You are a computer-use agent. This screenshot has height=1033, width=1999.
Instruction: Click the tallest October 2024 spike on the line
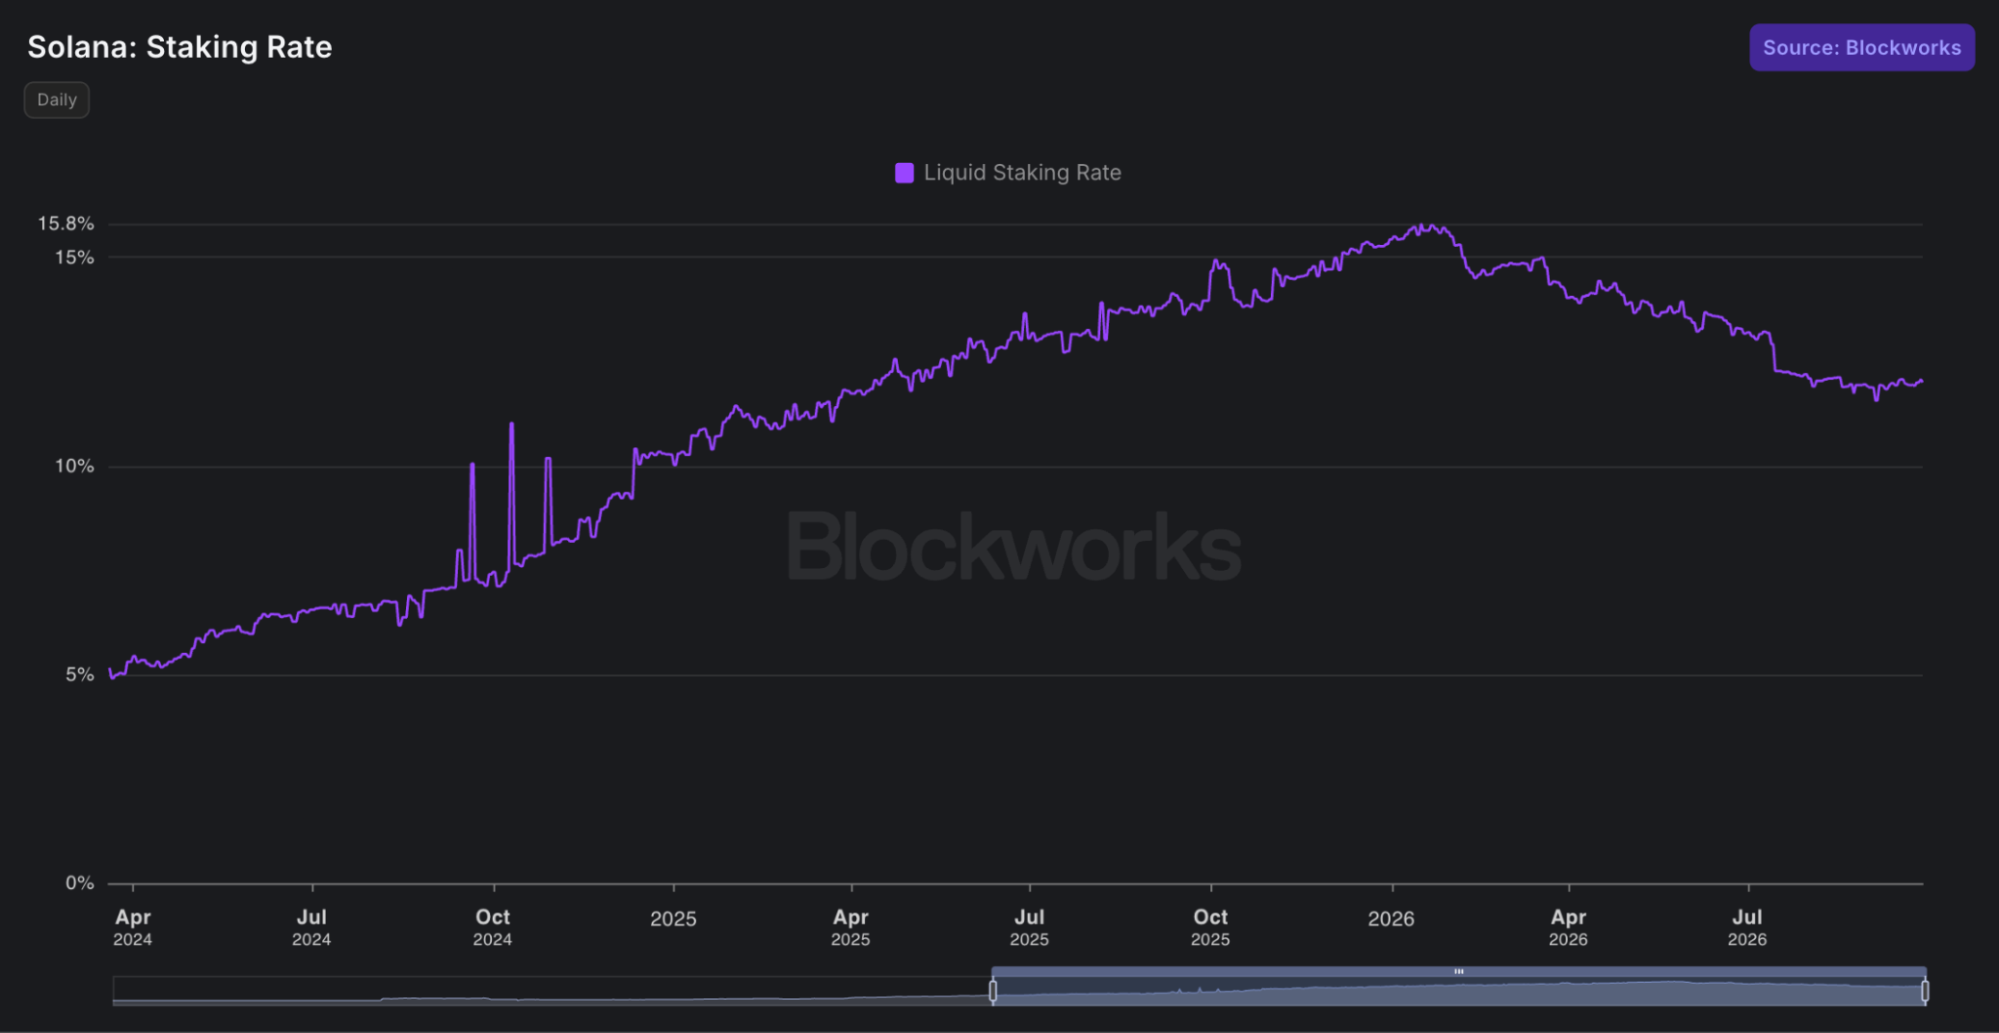pos(512,424)
